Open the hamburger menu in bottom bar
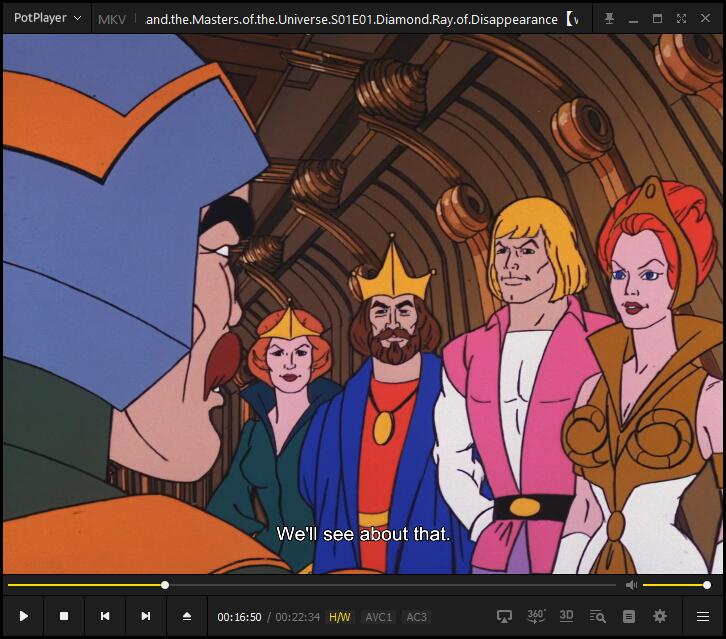 coord(703,616)
